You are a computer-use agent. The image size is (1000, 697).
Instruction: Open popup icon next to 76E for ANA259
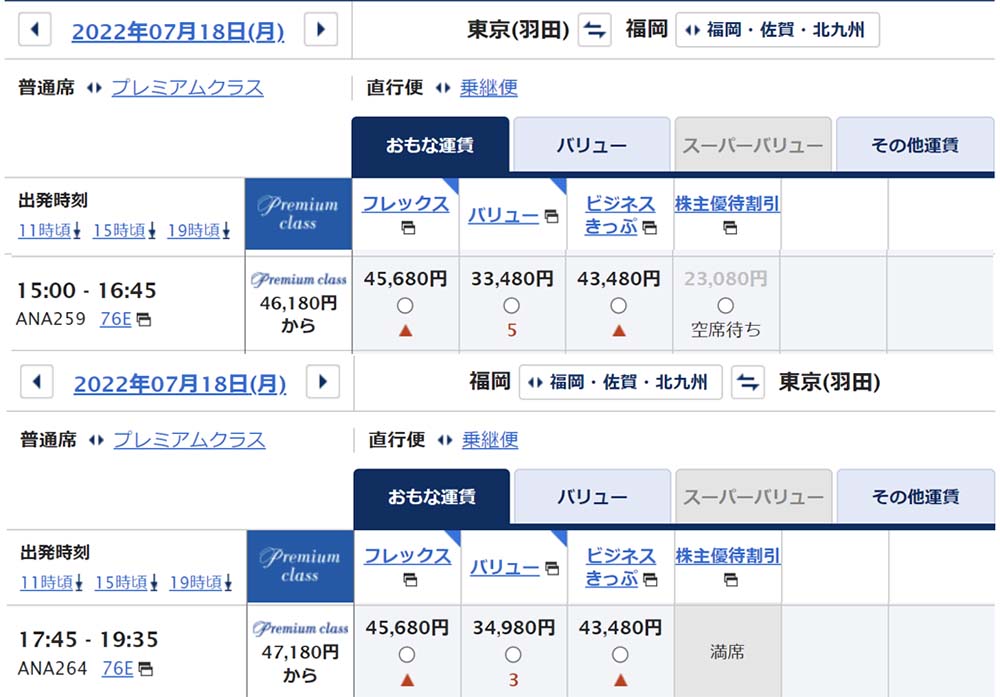tap(144, 319)
